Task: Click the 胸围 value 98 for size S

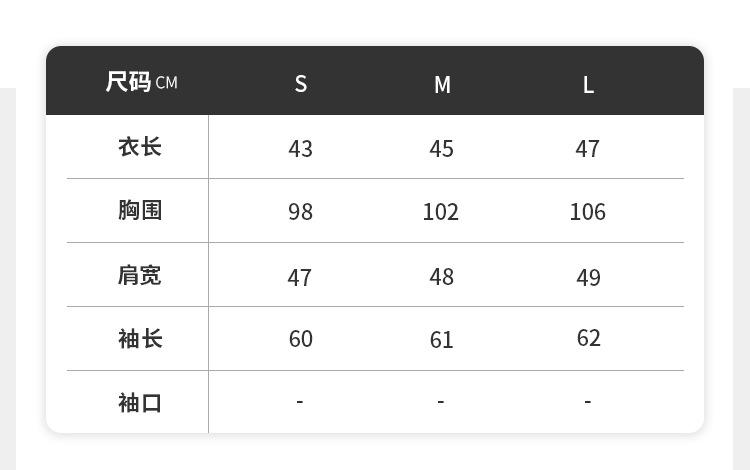Action: [300, 212]
